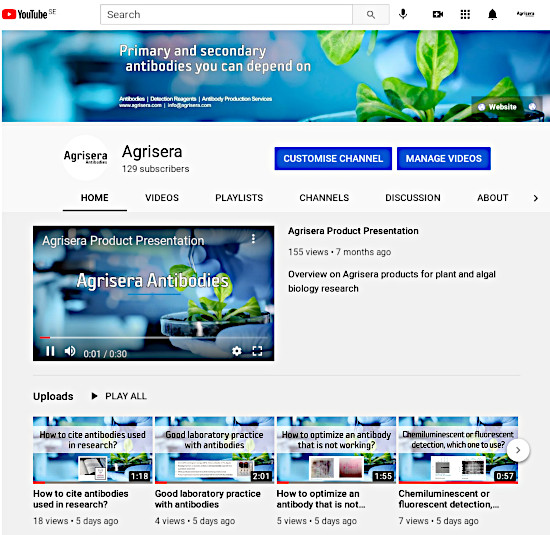Screen dimensions: 550x535
Task: Click the 'Chemiluminescent or fluorescent detection' title
Action: click(449, 499)
